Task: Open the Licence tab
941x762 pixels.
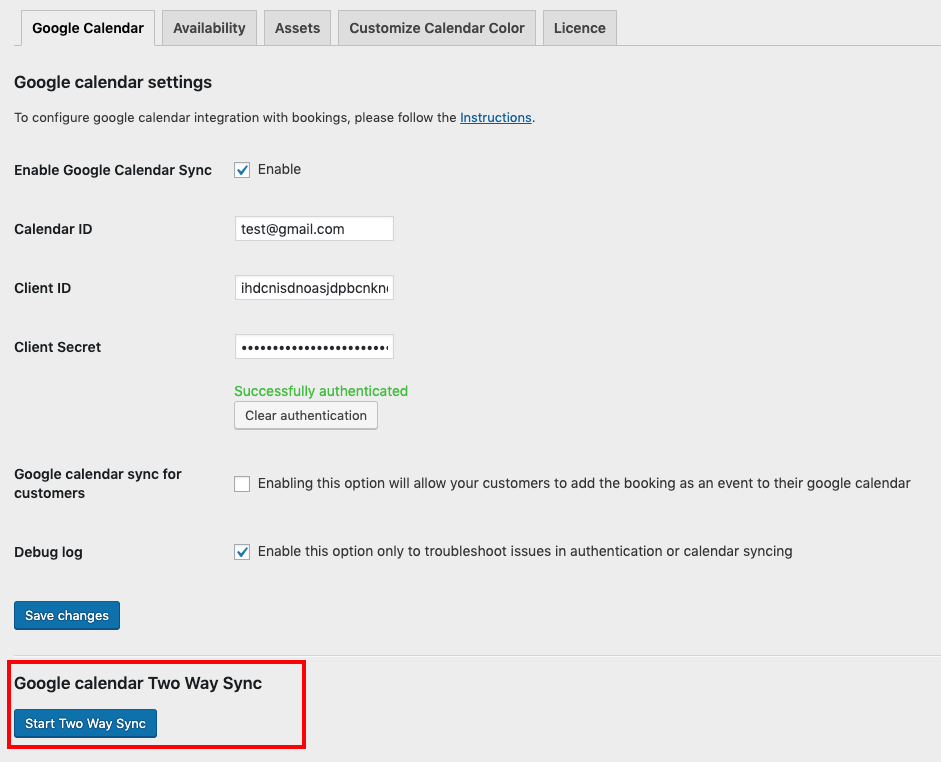Action: point(580,28)
